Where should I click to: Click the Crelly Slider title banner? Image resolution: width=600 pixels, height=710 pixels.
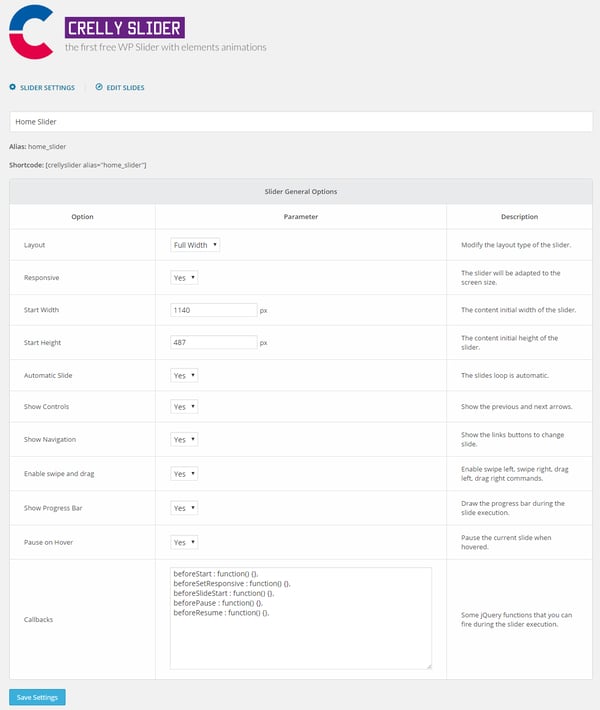pos(124,28)
